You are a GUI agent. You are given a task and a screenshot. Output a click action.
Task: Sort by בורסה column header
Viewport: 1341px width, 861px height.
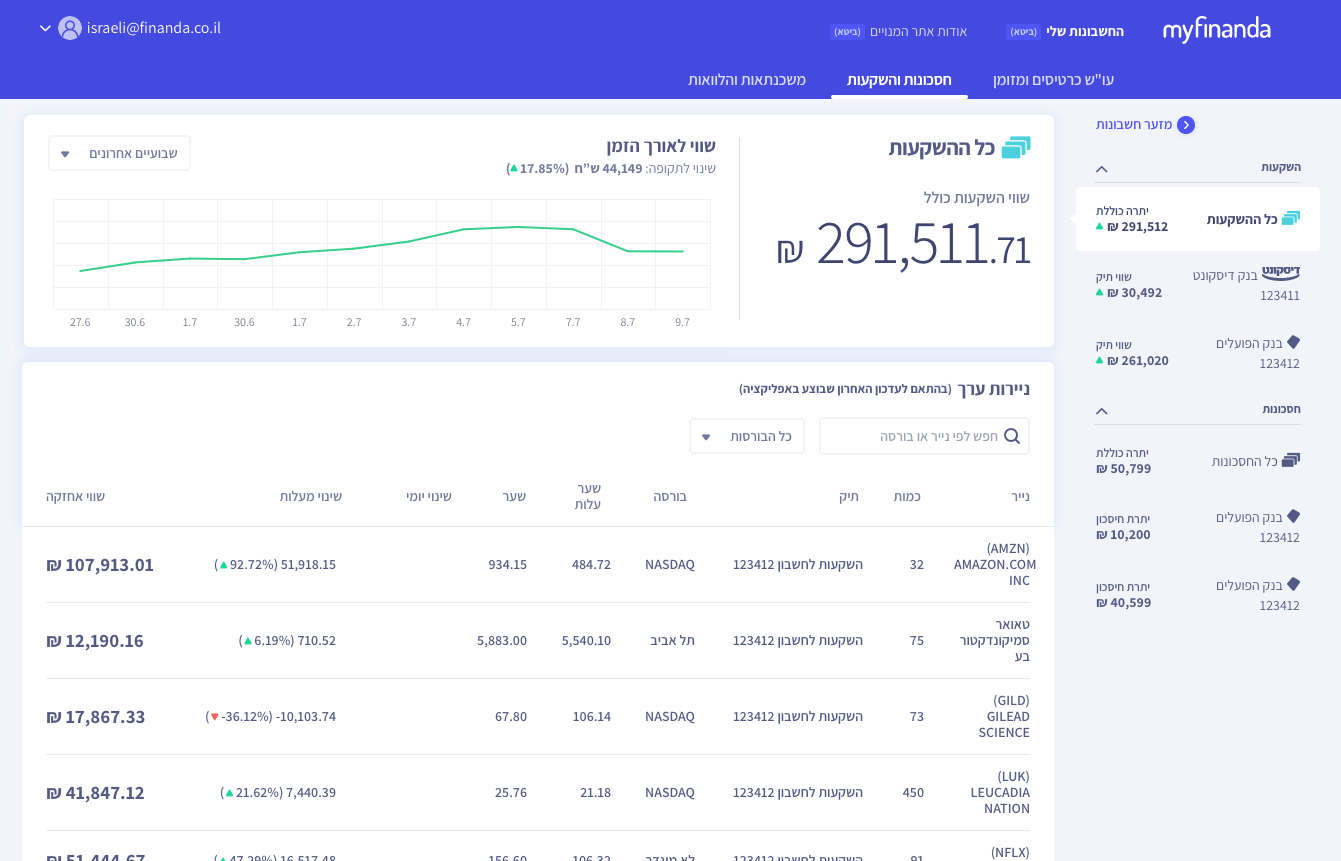pos(670,496)
